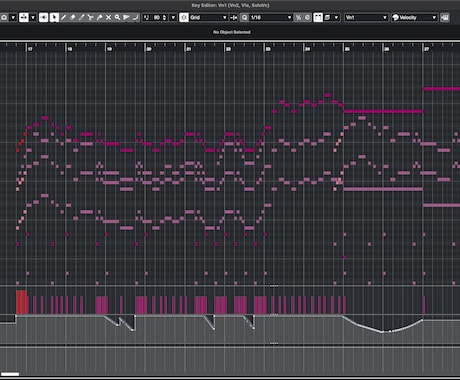460x380 pixels.
Task: Click the part list window icon
Action: click(327, 17)
